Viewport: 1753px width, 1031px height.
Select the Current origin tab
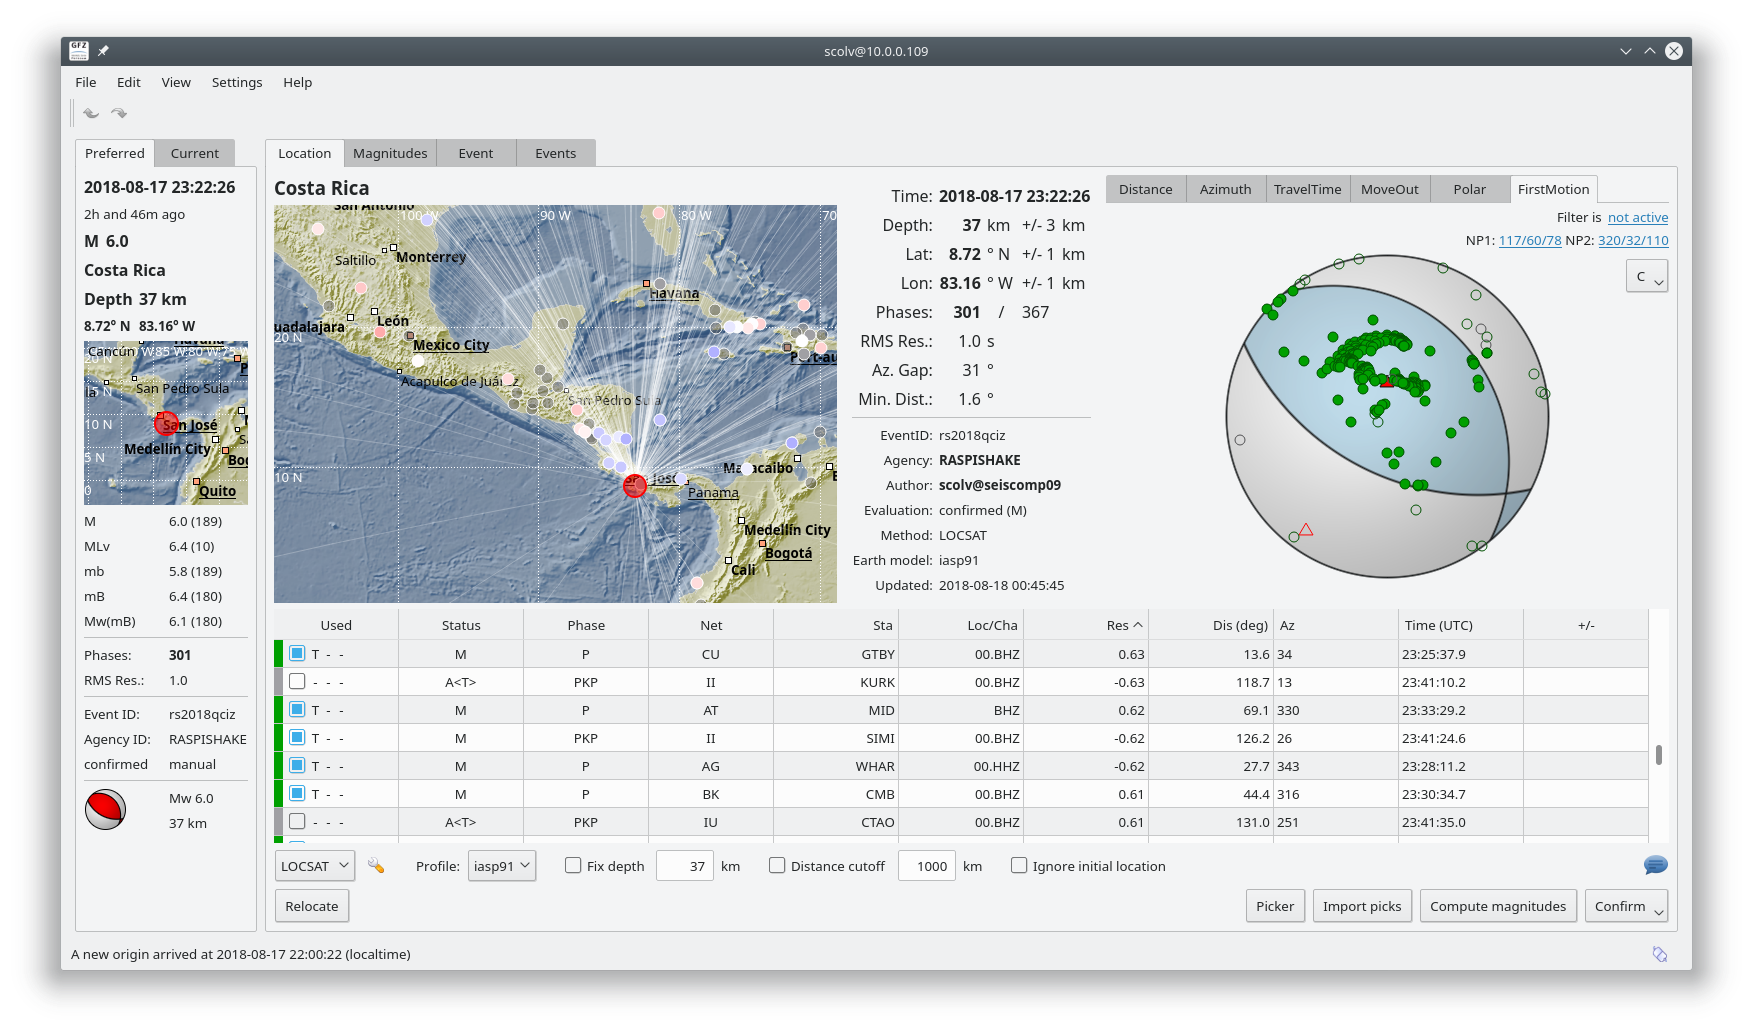[x=195, y=153]
